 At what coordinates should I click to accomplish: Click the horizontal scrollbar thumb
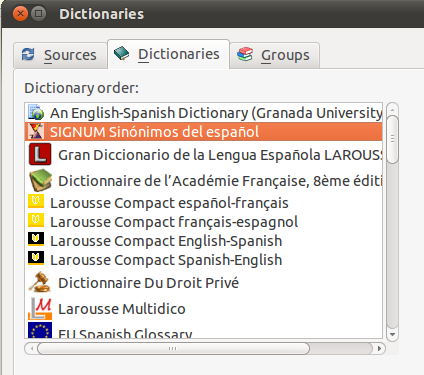tap(173, 348)
